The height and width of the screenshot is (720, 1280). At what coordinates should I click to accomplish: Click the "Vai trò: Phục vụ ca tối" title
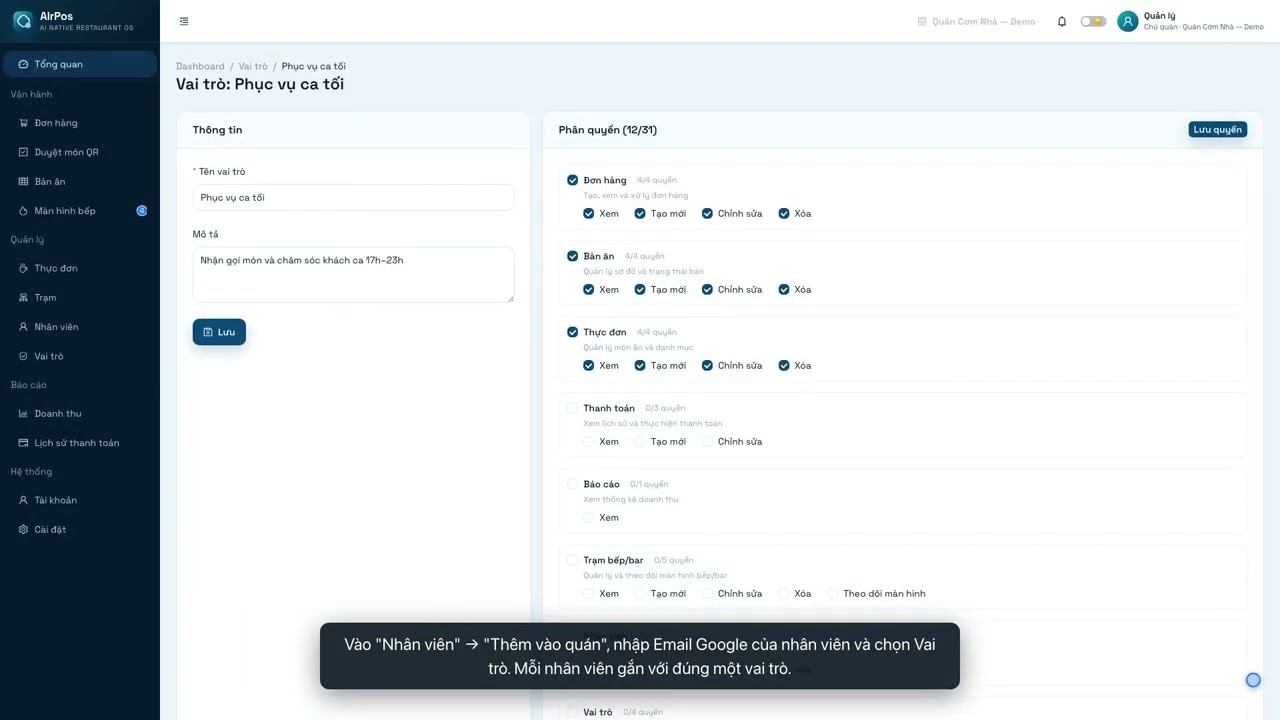tap(260, 84)
